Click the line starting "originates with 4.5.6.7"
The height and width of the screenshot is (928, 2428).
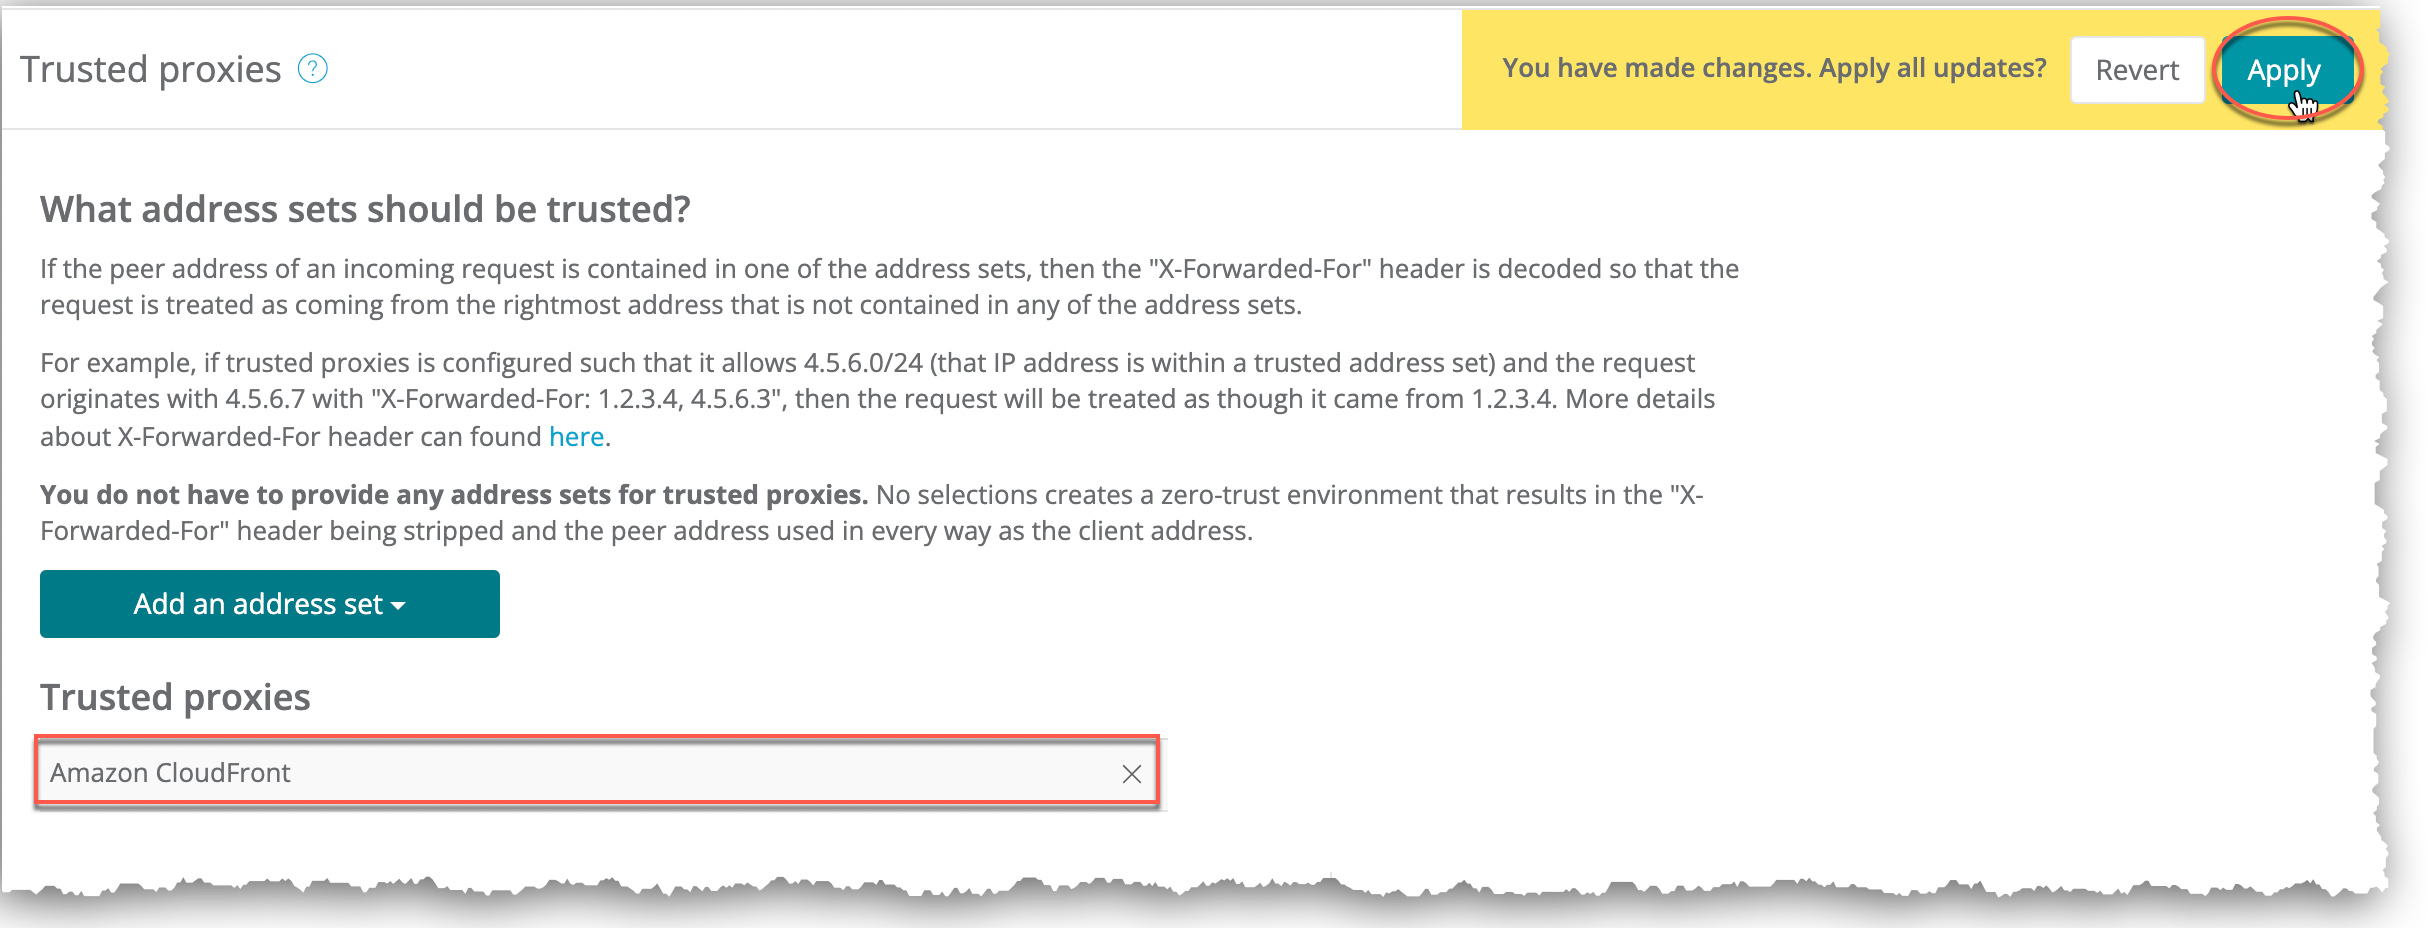pos(877,399)
